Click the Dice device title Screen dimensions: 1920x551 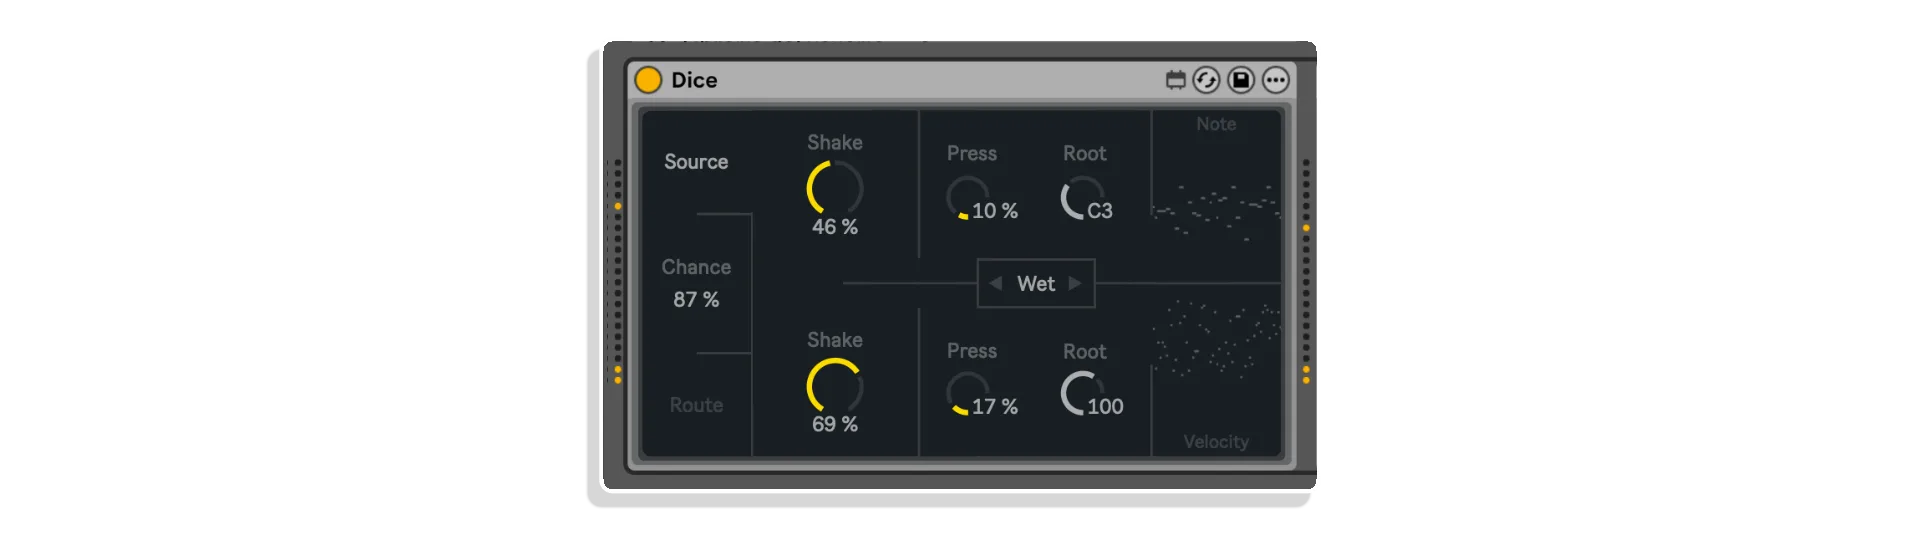pos(694,80)
